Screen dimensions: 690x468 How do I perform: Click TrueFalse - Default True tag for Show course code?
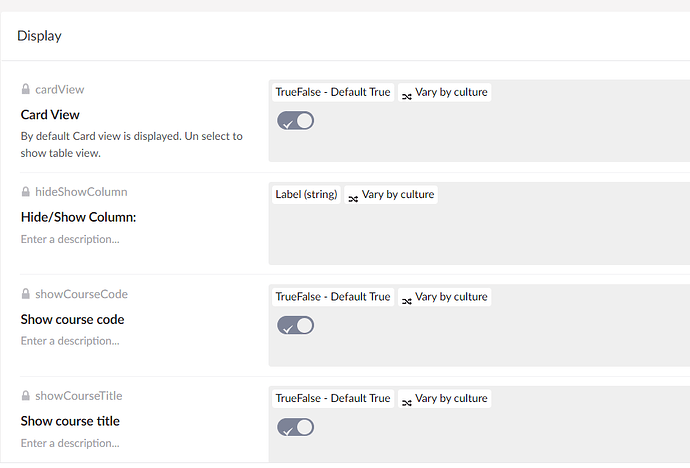(x=333, y=297)
